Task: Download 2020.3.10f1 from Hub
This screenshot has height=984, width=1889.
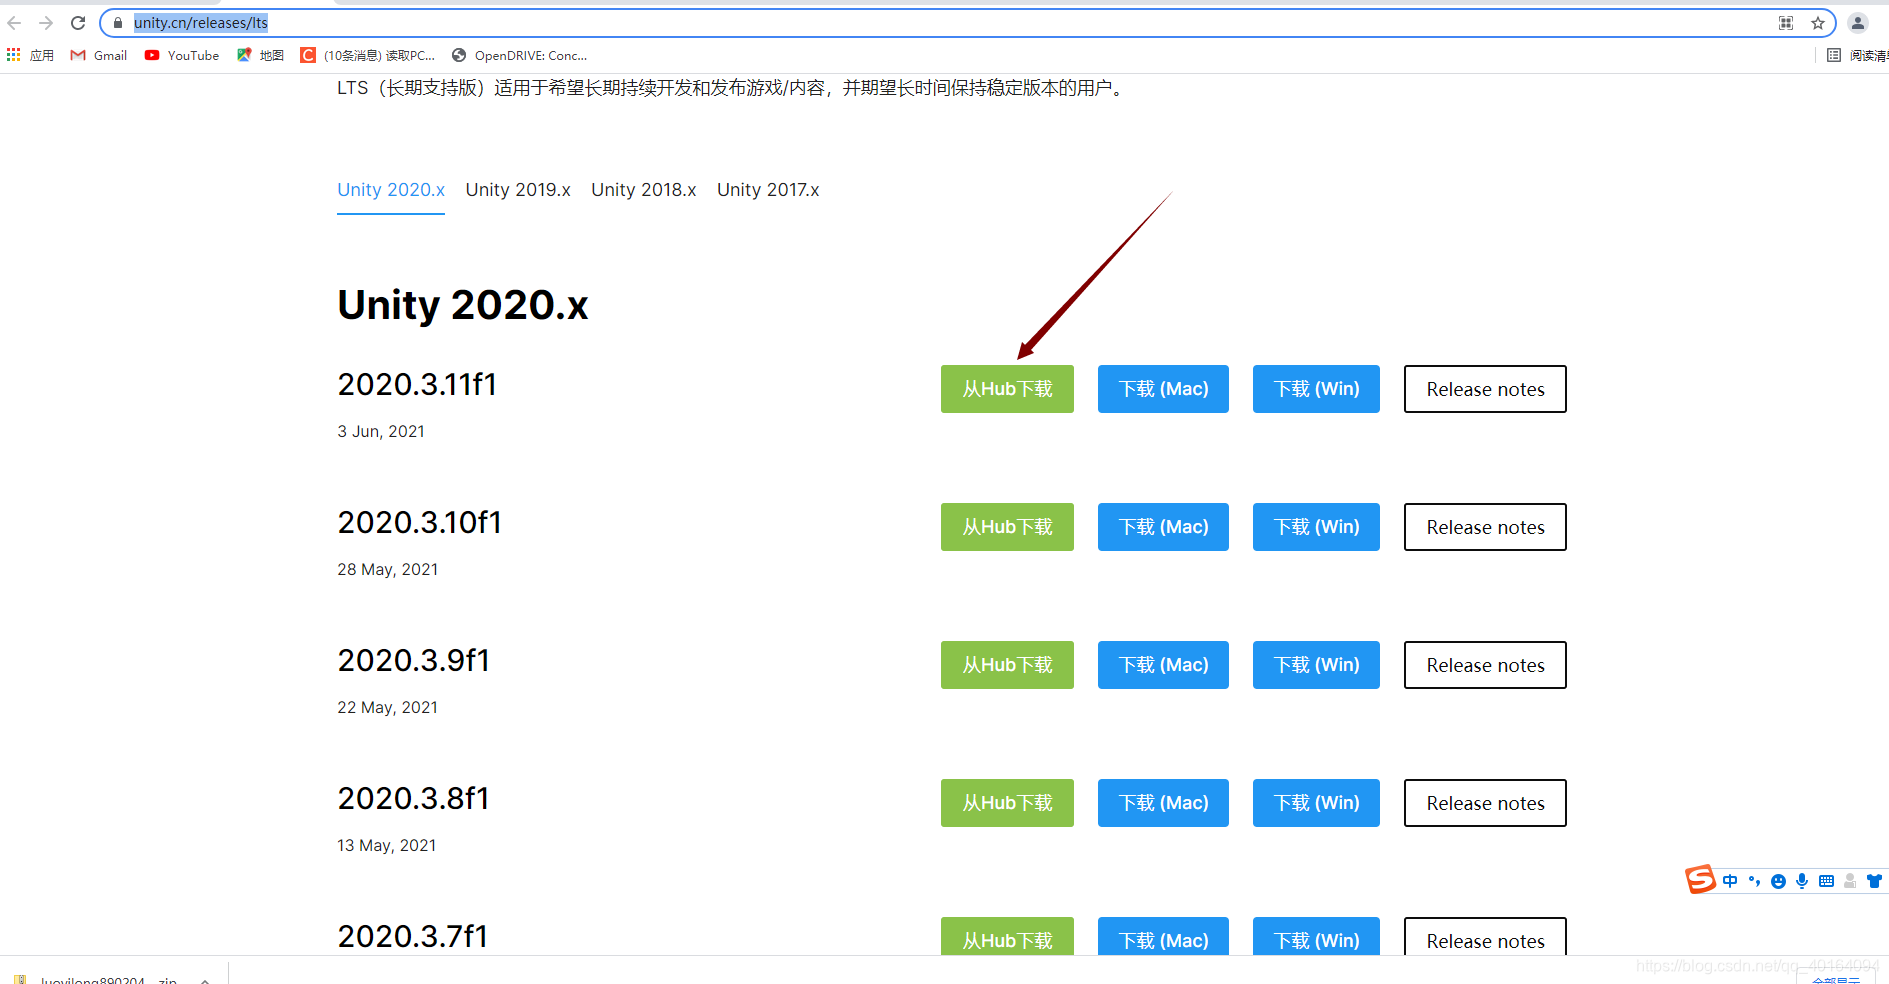Action: [1007, 527]
